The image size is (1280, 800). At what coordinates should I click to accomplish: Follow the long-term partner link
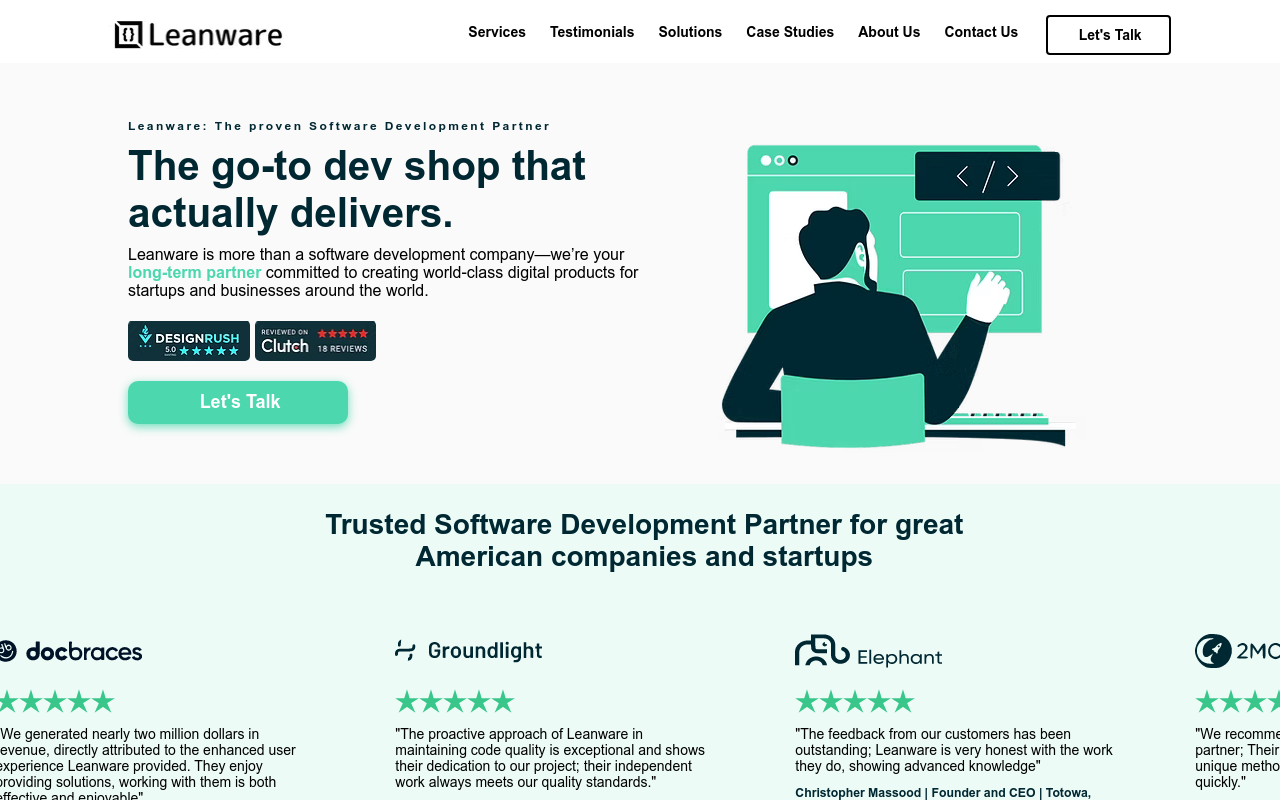click(194, 272)
